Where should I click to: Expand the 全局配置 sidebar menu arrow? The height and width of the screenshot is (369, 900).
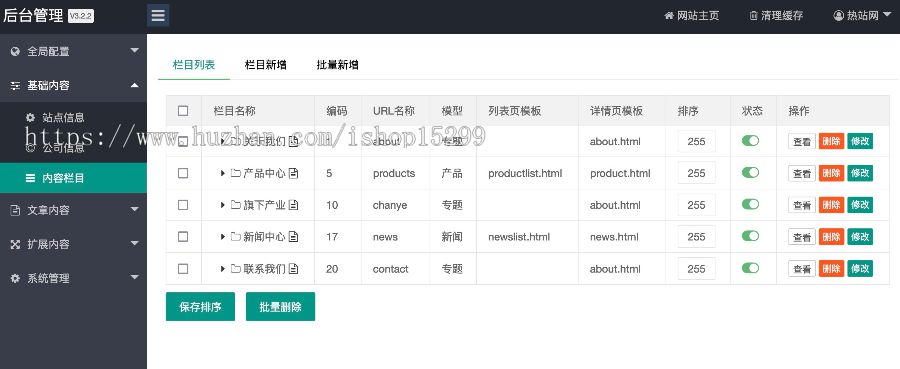pos(134,51)
